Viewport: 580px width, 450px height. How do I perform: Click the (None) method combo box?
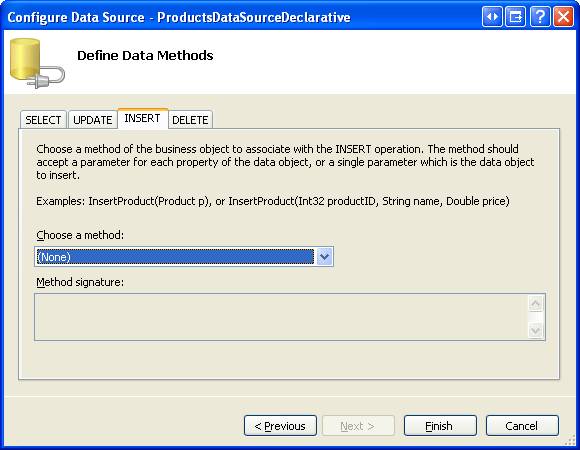pyautogui.click(x=184, y=257)
